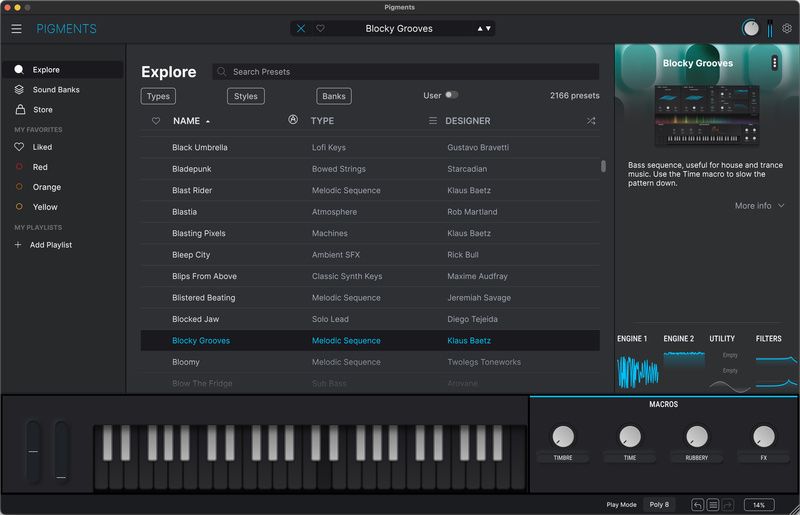The height and width of the screenshot is (515, 800).
Task: Open Explore in sidebar
Action: (x=62, y=69)
